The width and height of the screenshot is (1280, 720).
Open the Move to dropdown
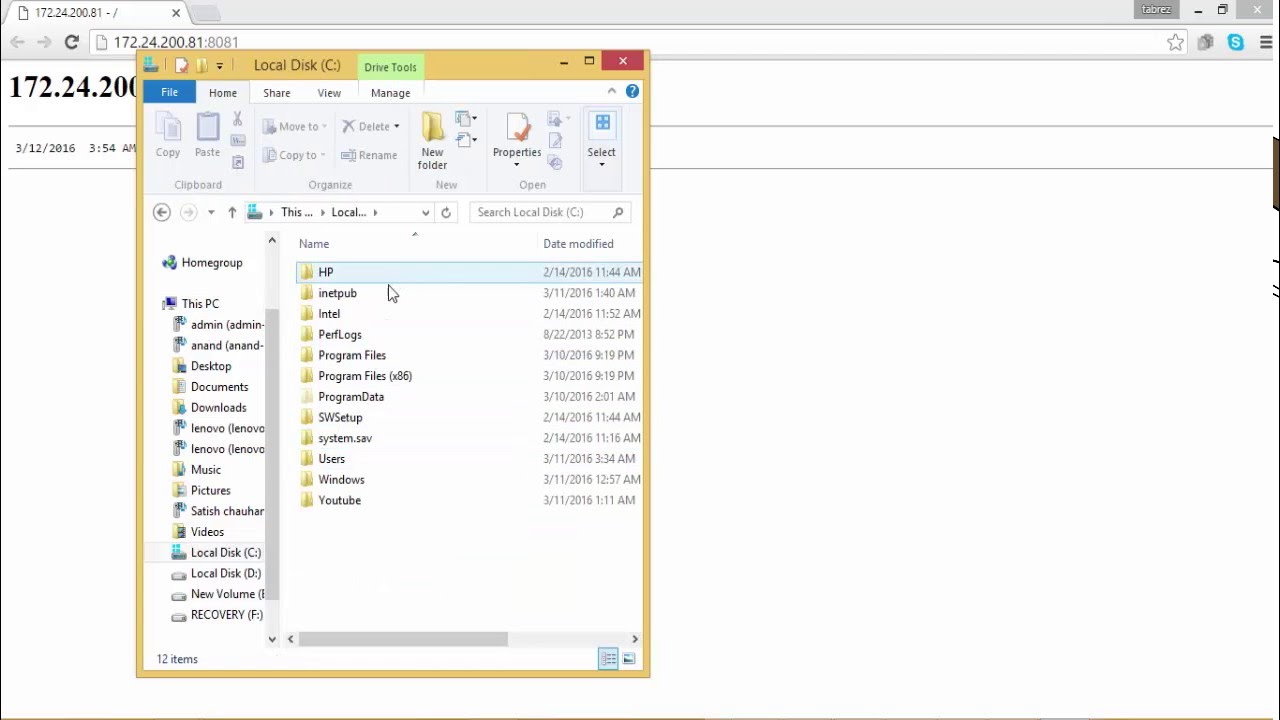(x=294, y=127)
